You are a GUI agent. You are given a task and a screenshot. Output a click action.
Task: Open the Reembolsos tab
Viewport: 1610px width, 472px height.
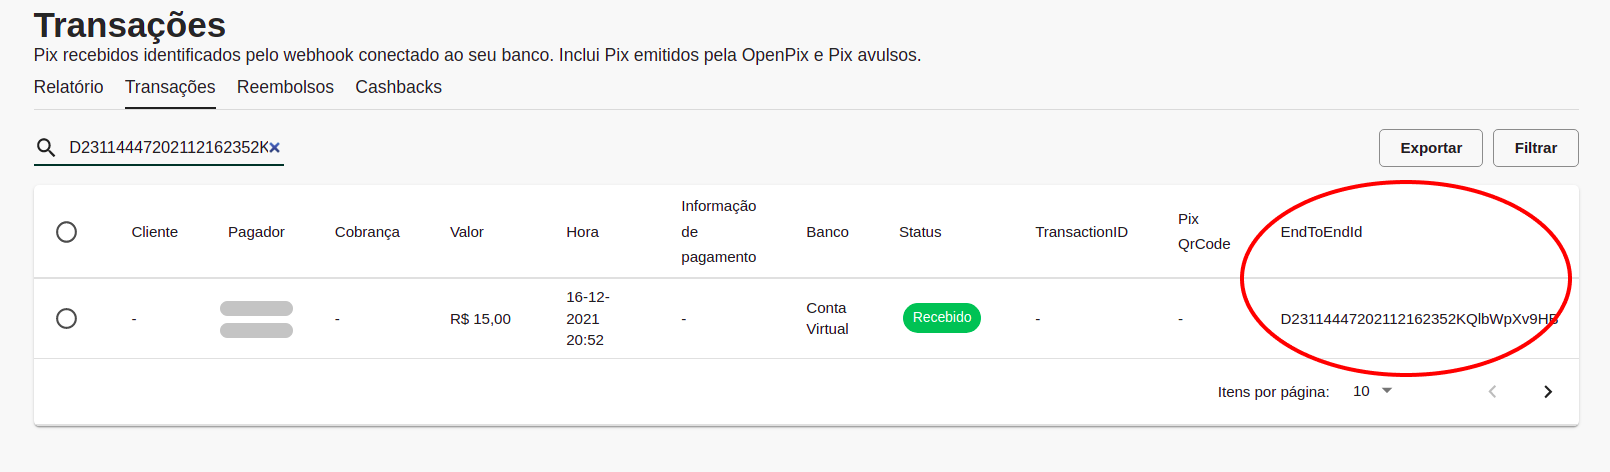285,87
